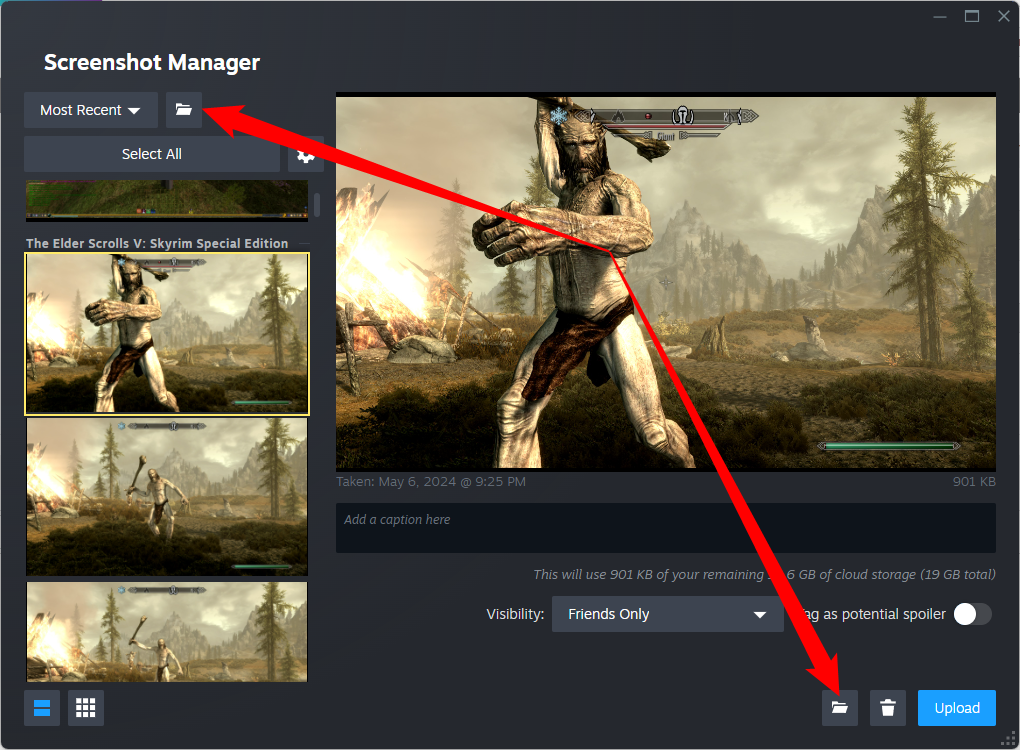The width and height of the screenshot is (1020, 750).
Task: Click the window resize grip corner
Action: 1008,739
